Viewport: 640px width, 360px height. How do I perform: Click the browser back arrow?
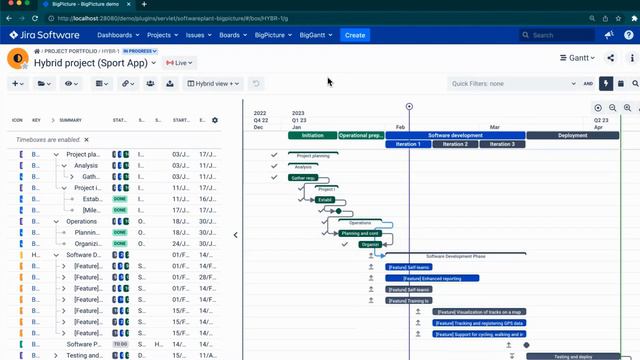pos(9,18)
